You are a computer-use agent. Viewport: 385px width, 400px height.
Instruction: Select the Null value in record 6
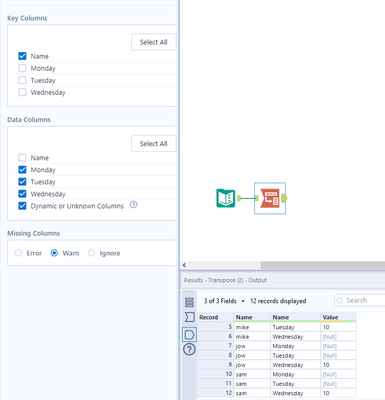click(x=338, y=337)
